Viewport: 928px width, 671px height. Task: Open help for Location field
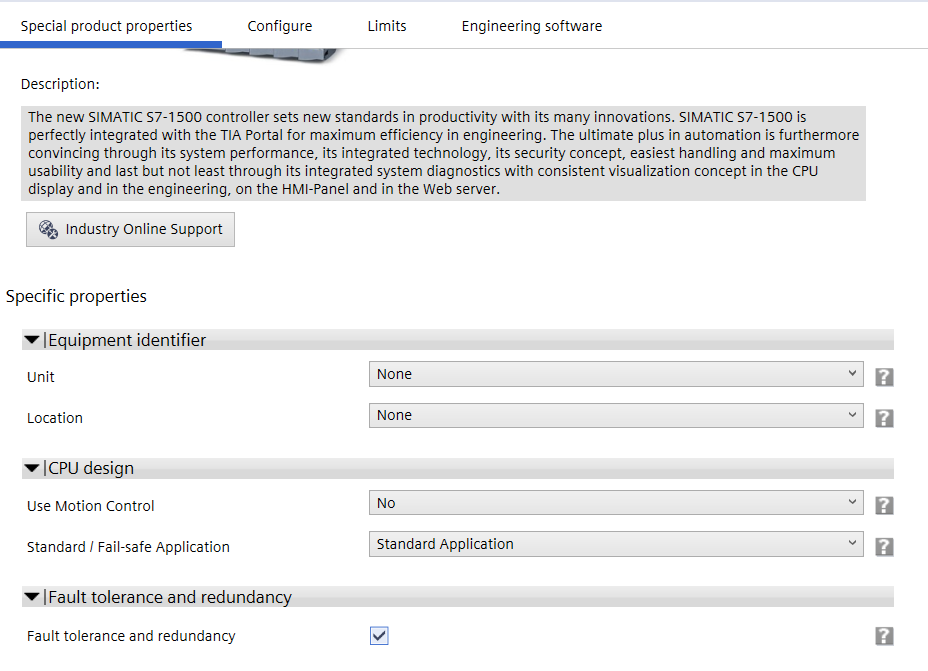[x=884, y=418]
